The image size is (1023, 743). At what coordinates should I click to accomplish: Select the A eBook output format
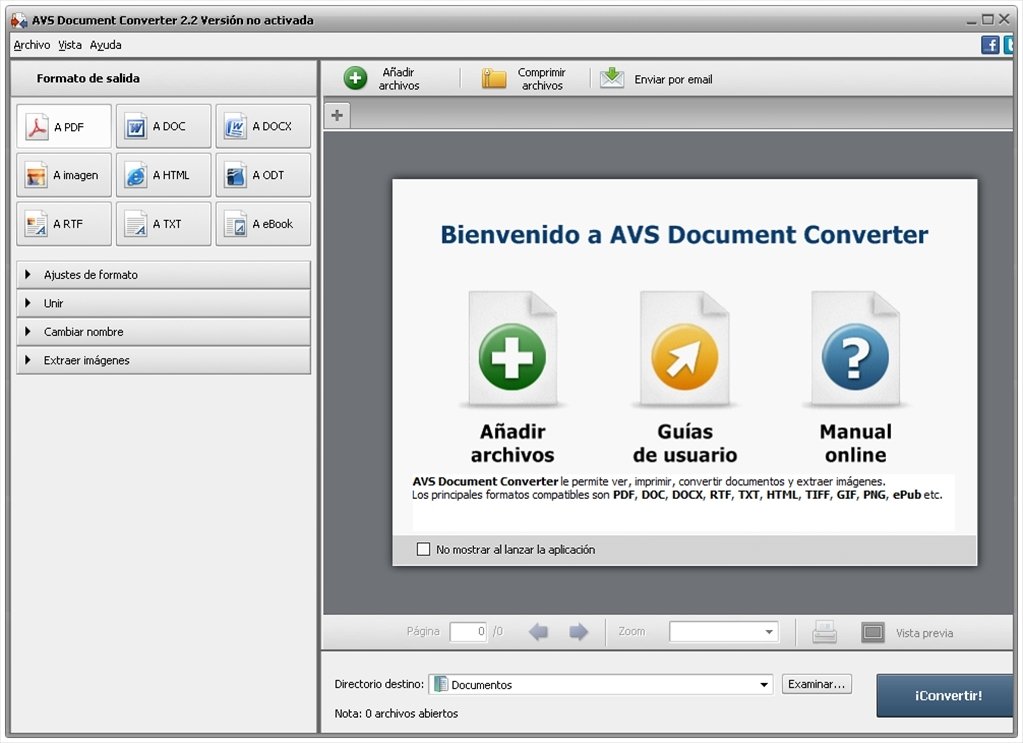tap(264, 224)
